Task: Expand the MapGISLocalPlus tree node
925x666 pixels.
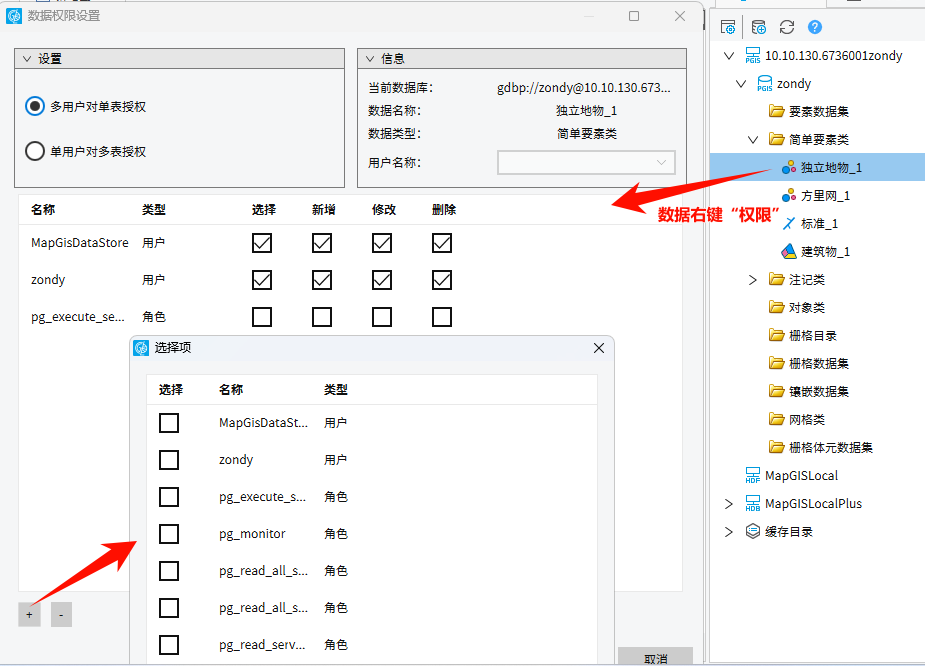Action: click(729, 503)
